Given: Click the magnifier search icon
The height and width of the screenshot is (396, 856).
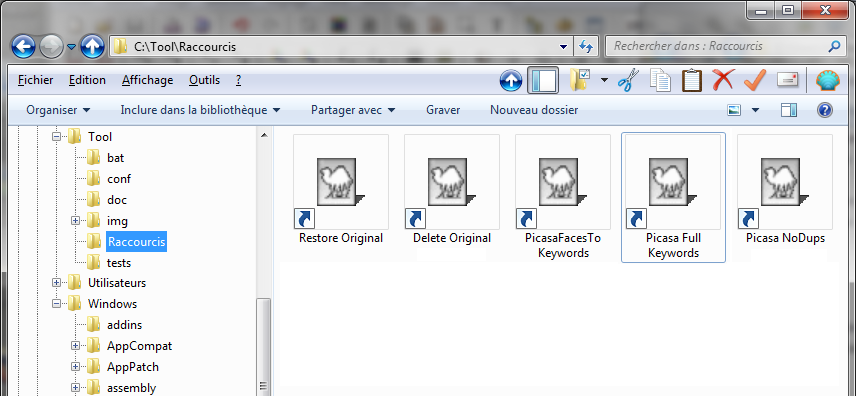Looking at the screenshot, I should click(x=834, y=46).
